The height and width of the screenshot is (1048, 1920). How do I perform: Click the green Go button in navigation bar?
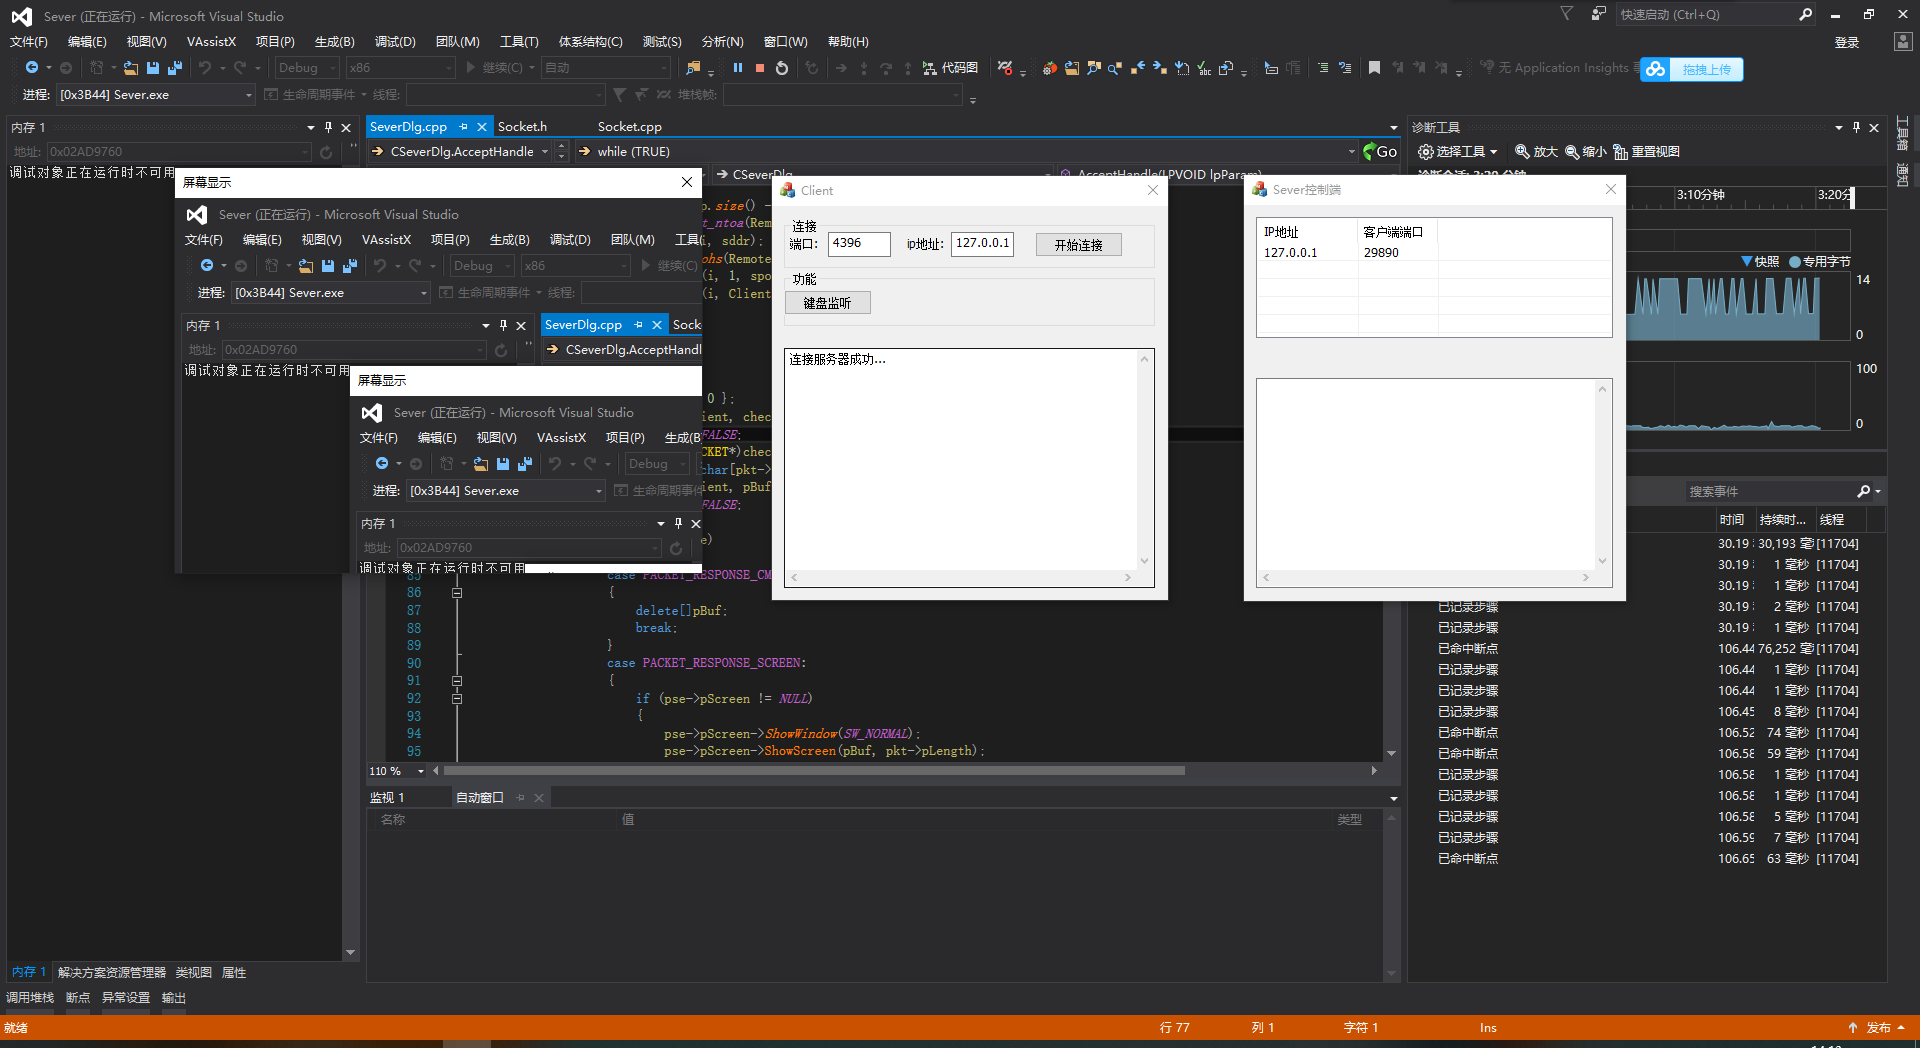point(1380,152)
